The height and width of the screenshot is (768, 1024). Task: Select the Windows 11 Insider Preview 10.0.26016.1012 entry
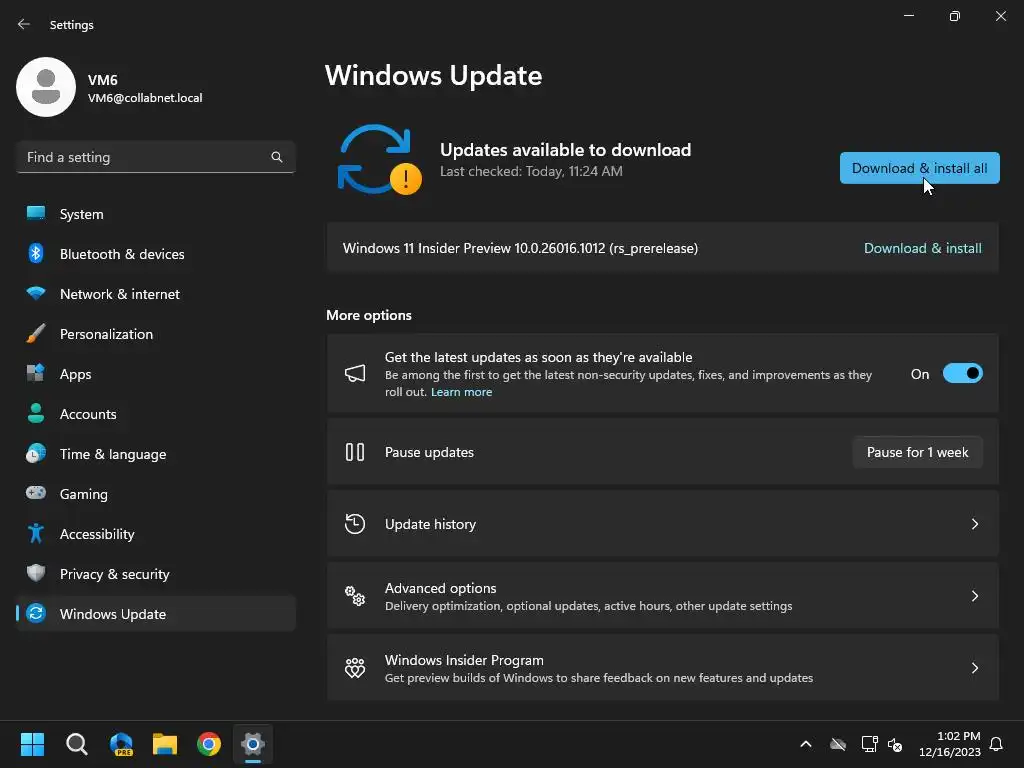[x=663, y=248]
